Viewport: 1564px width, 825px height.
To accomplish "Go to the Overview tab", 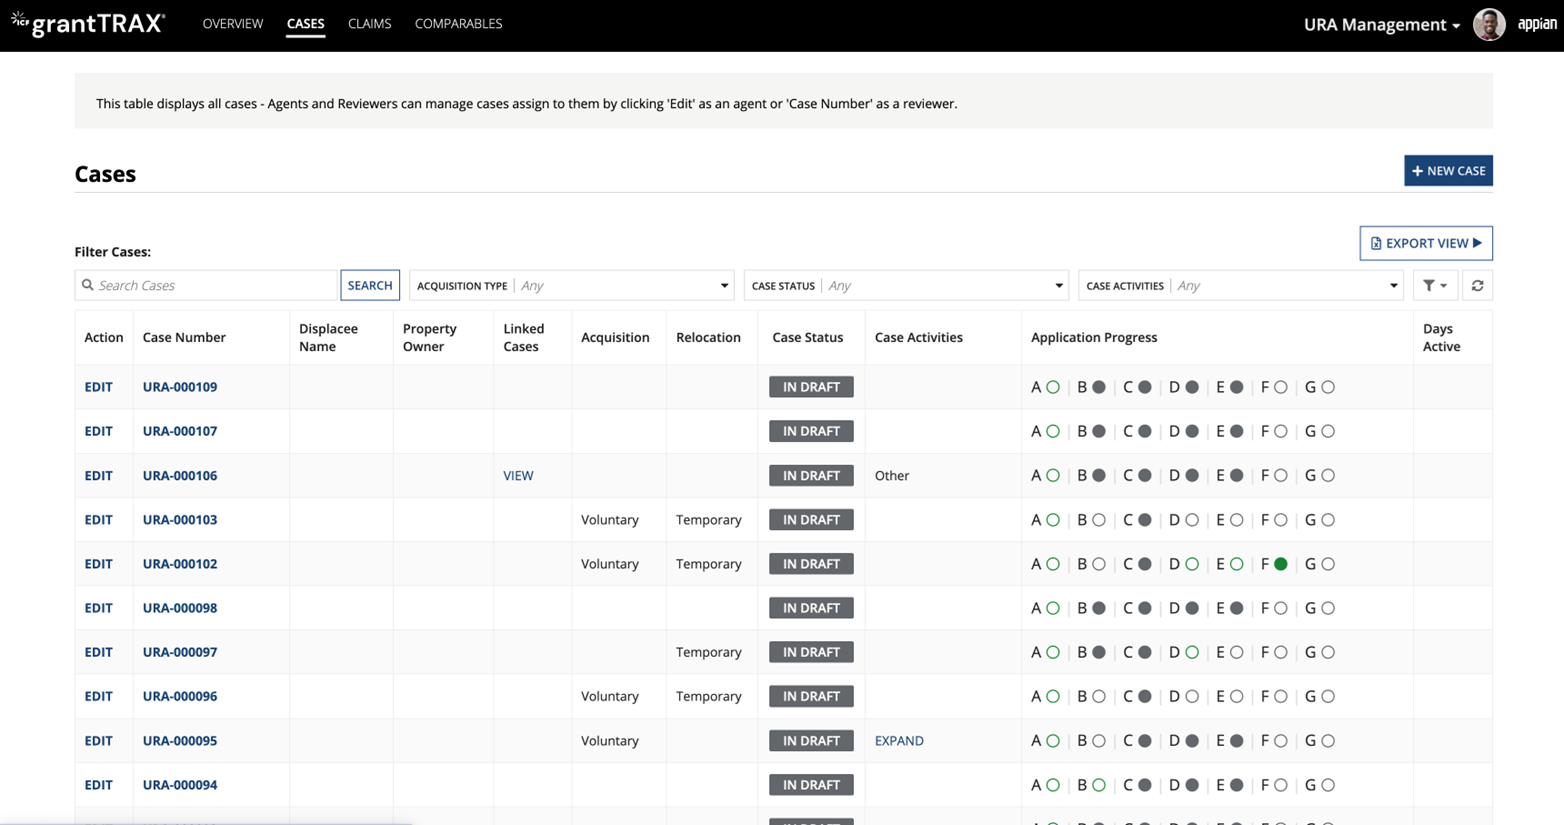I will (233, 23).
